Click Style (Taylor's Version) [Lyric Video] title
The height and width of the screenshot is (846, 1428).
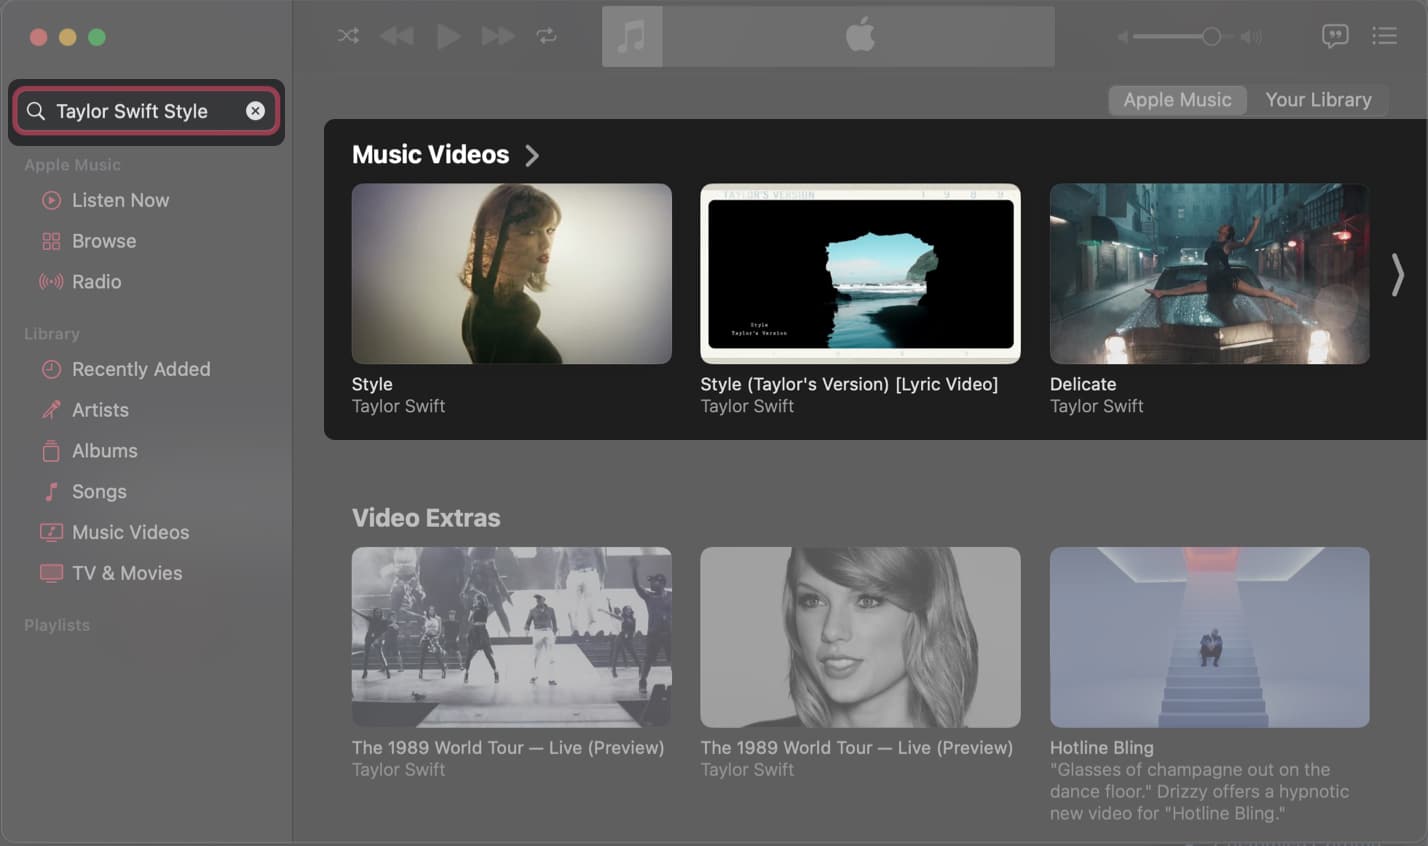pyautogui.click(x=849, y=384)
